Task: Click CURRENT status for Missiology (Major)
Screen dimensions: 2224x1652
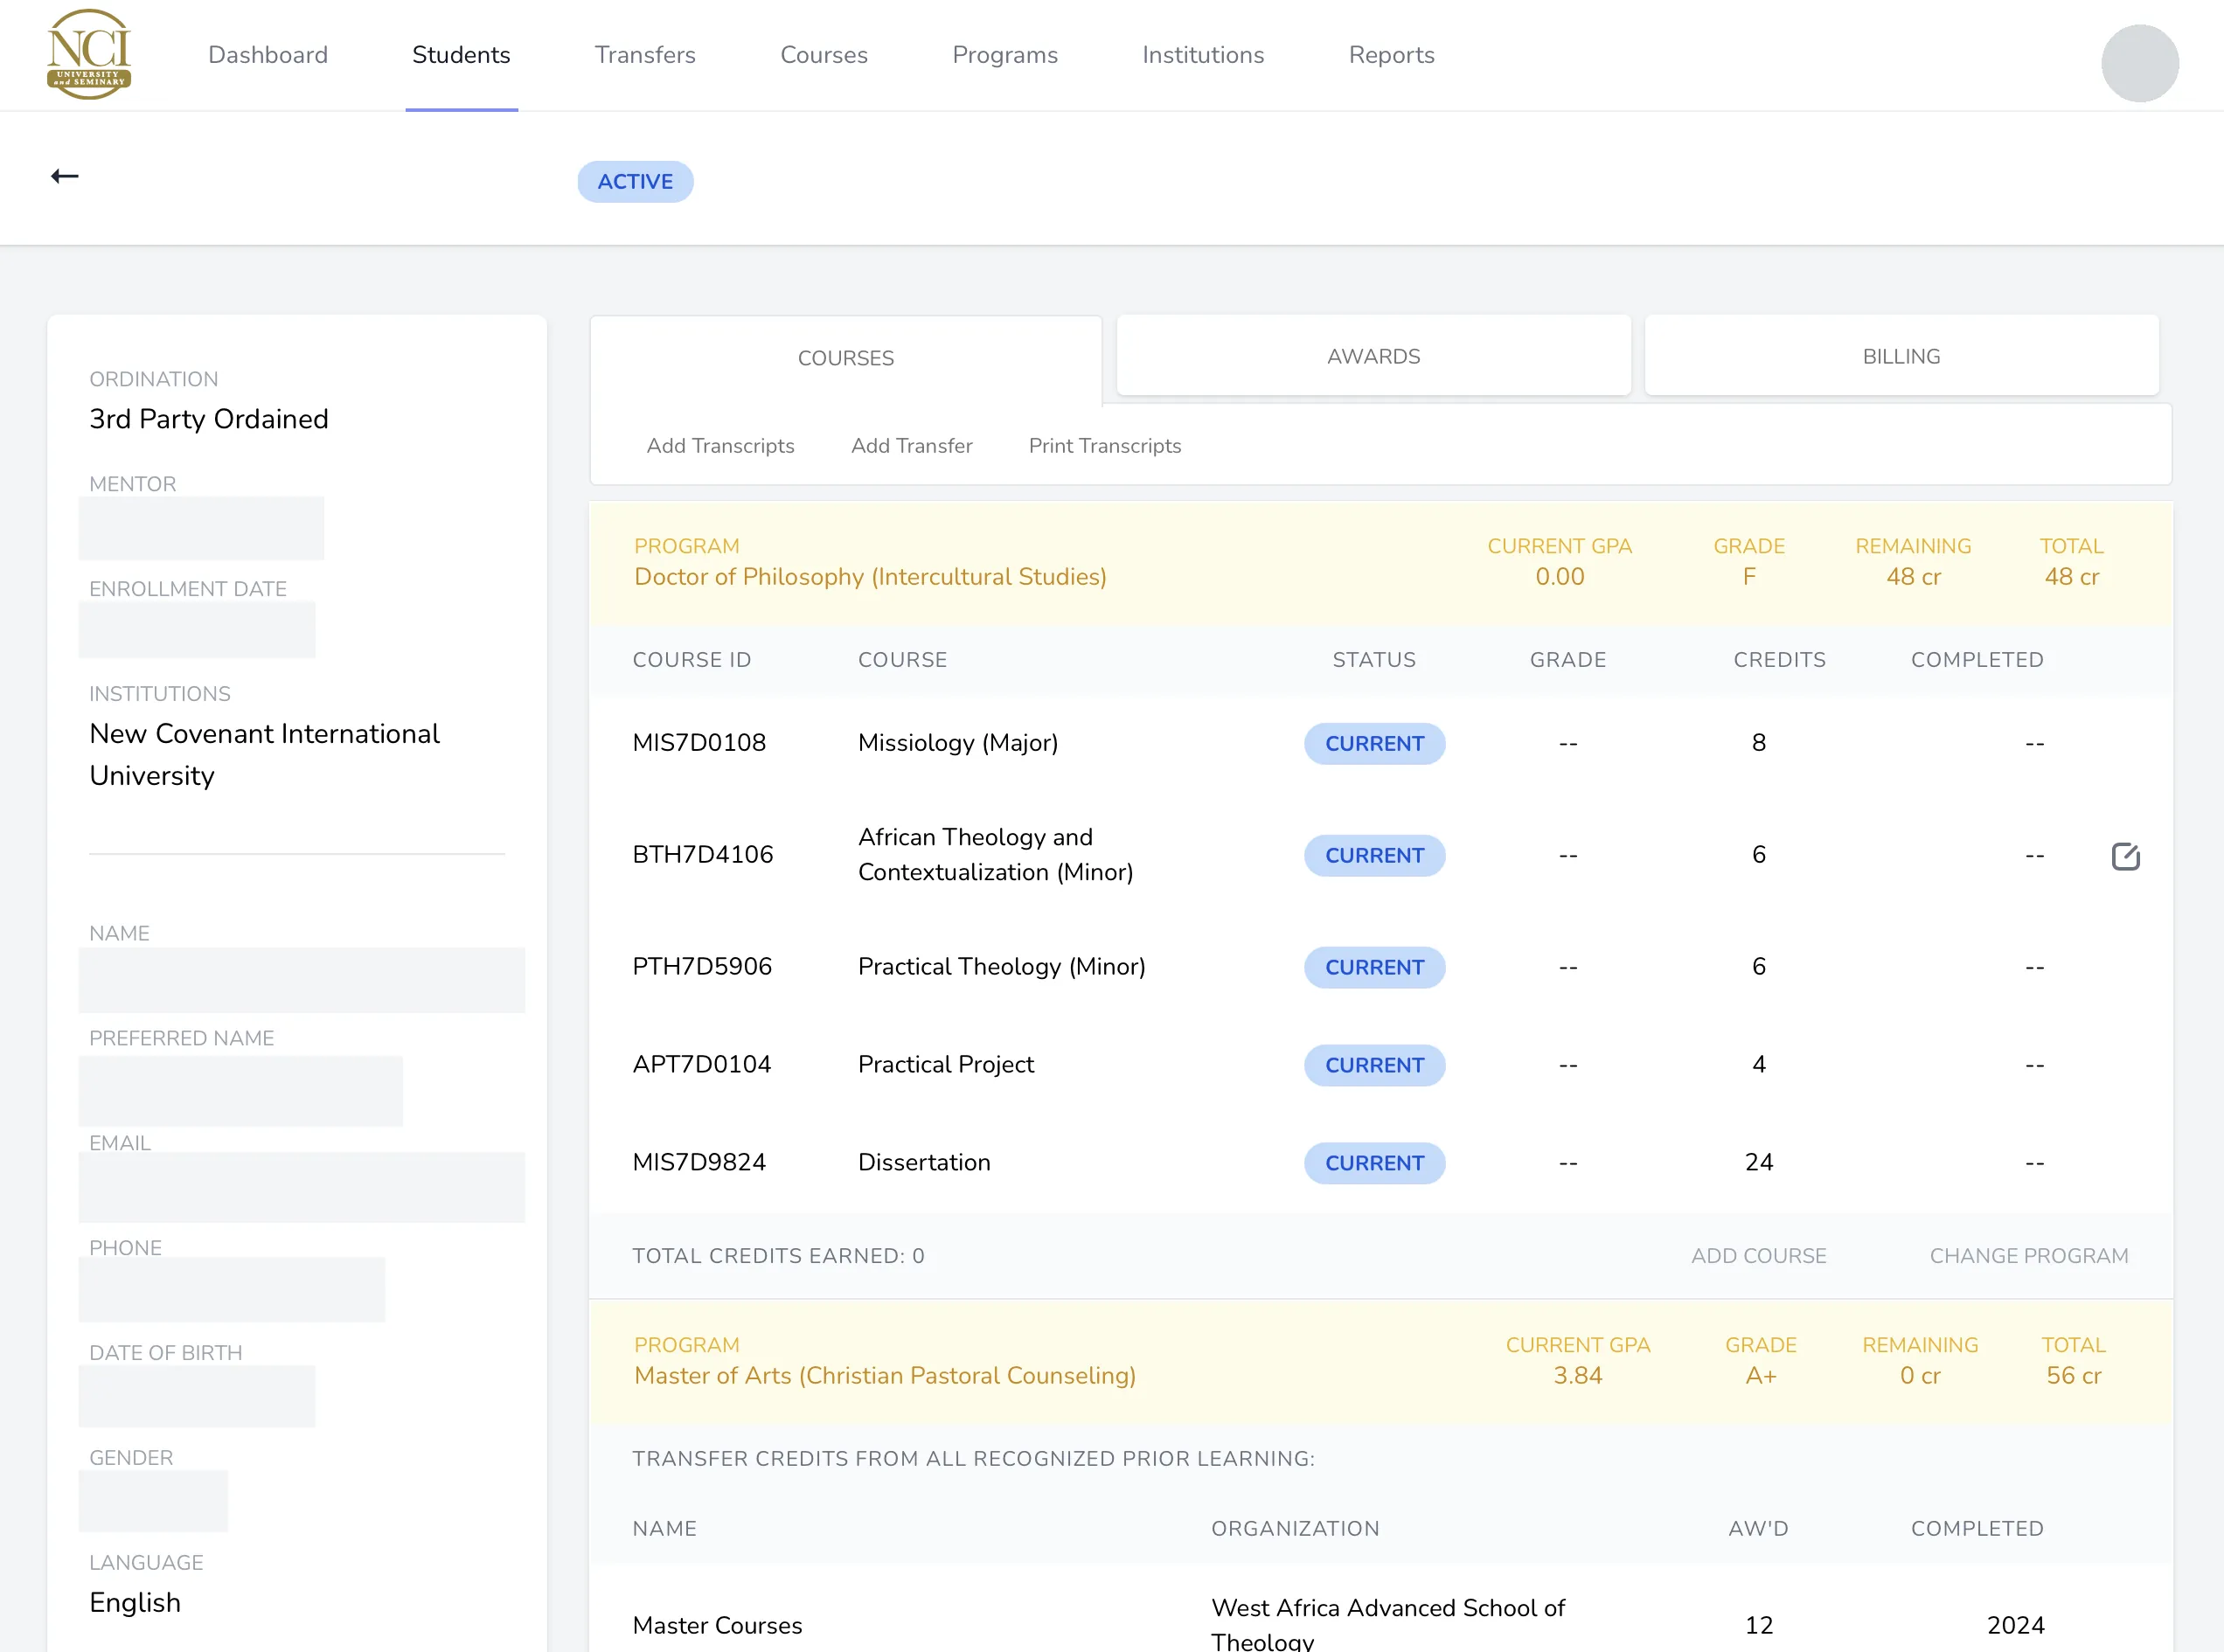Action: click(x=1374, y=744)
